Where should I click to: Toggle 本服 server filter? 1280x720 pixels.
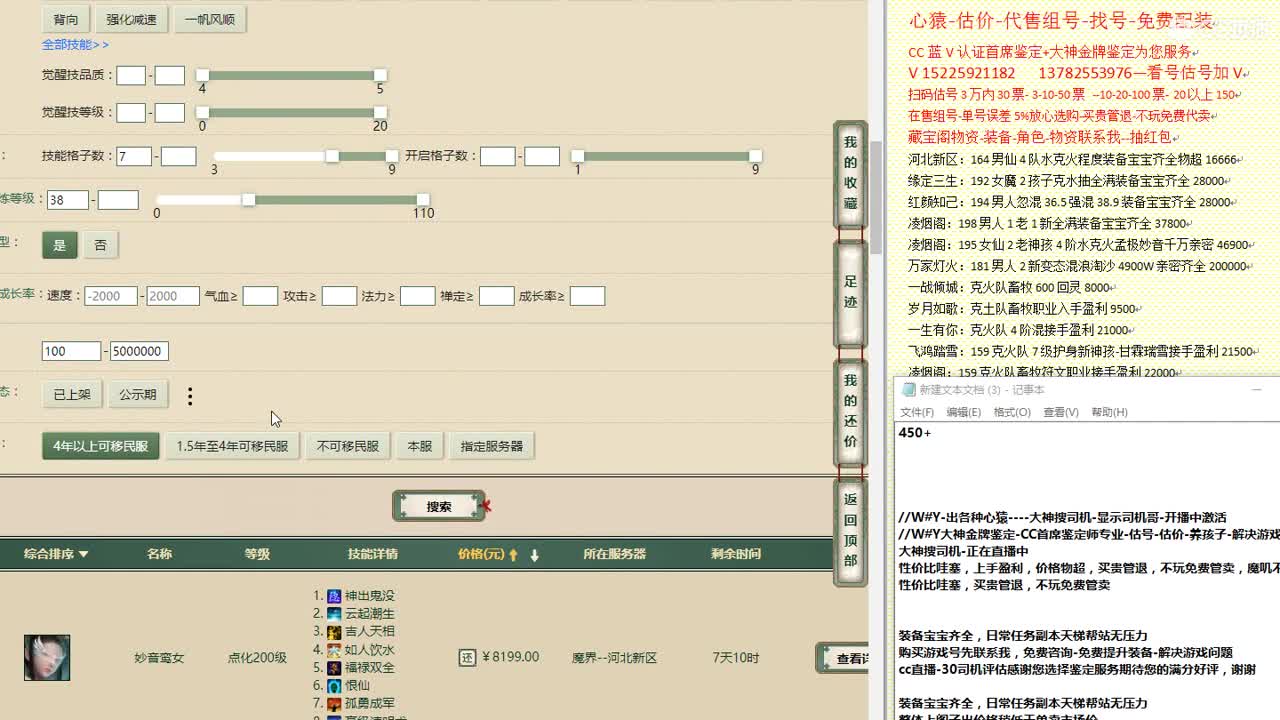pos(420,446)
